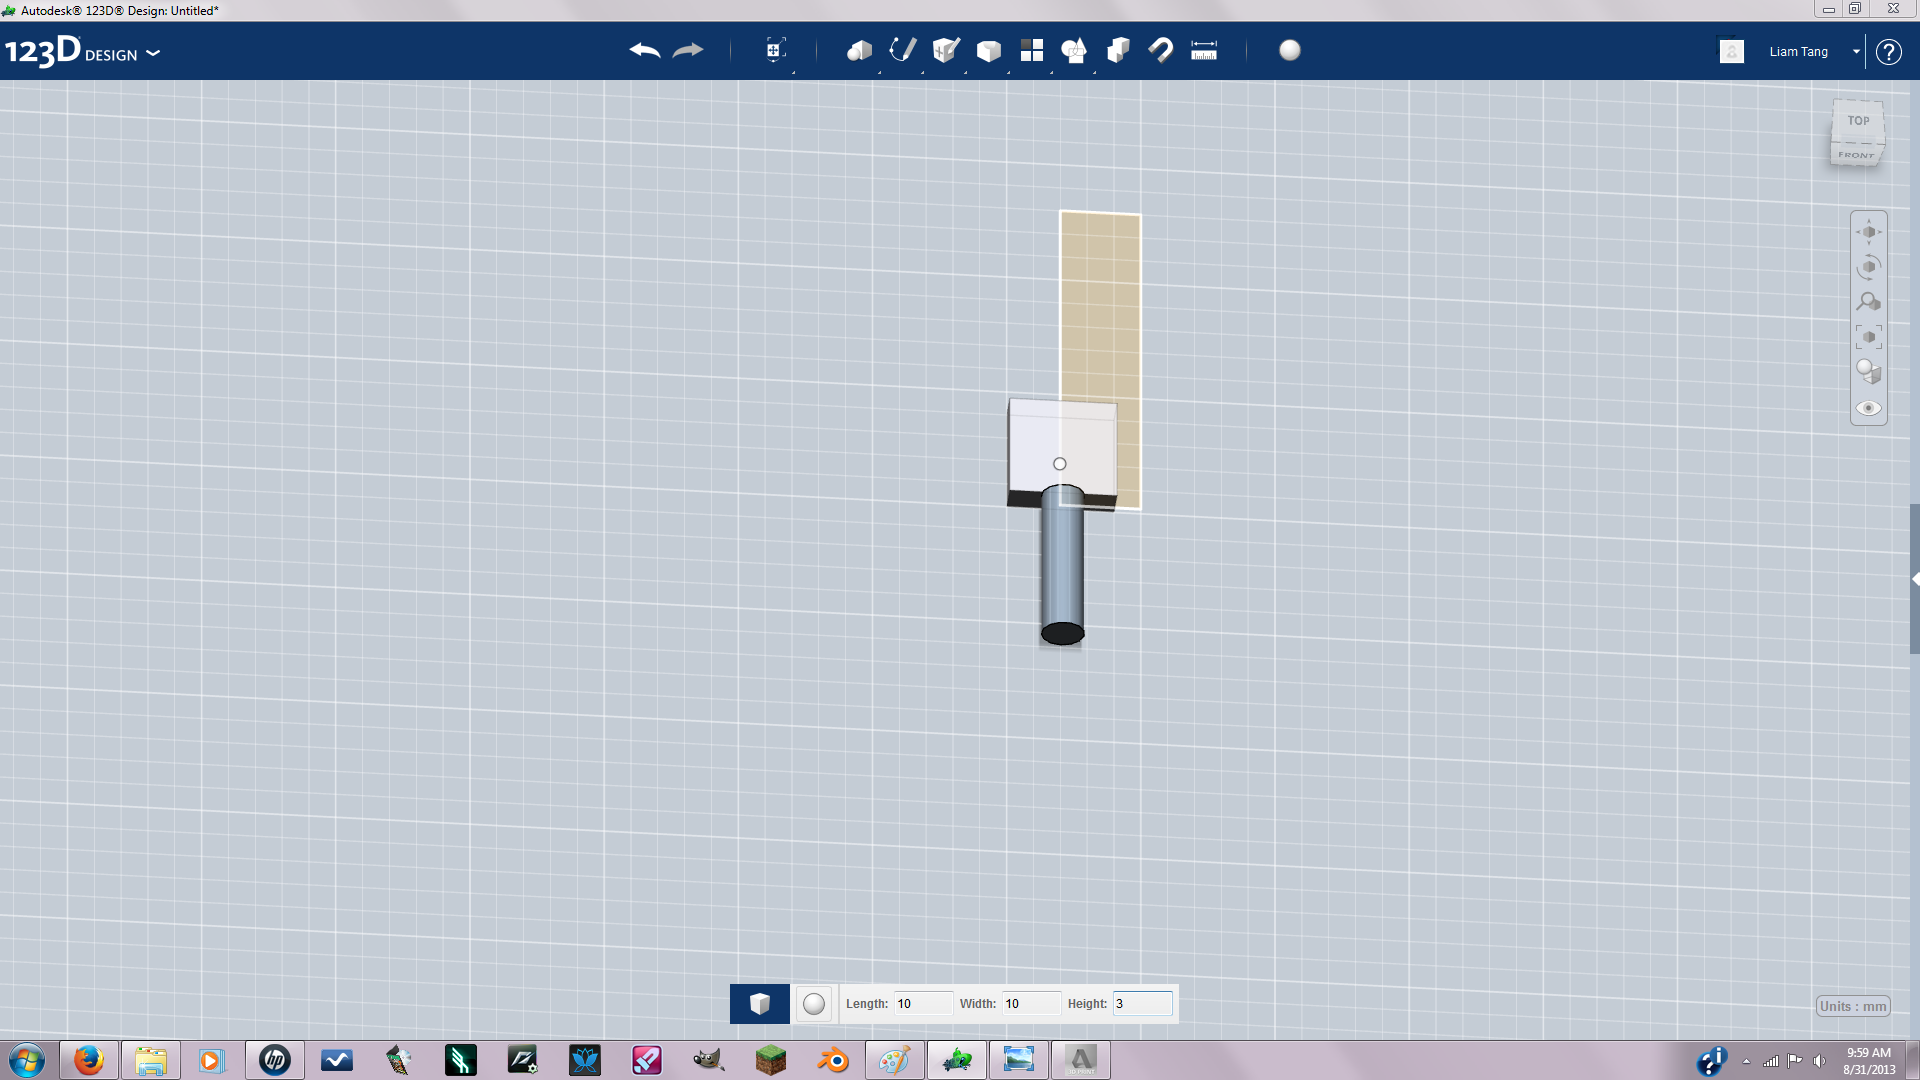Click the system tray volume icon

point(1819,1061)
